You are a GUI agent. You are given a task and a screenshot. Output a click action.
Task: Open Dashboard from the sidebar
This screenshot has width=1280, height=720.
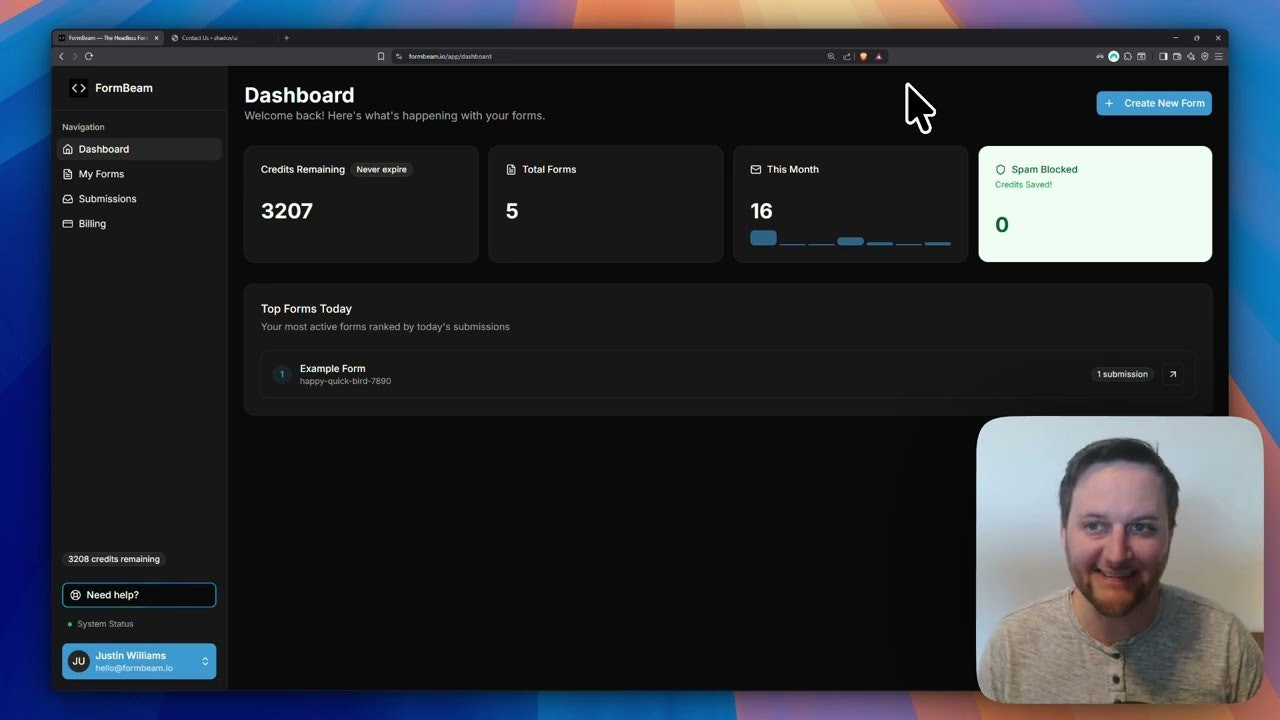click(139, 149)
